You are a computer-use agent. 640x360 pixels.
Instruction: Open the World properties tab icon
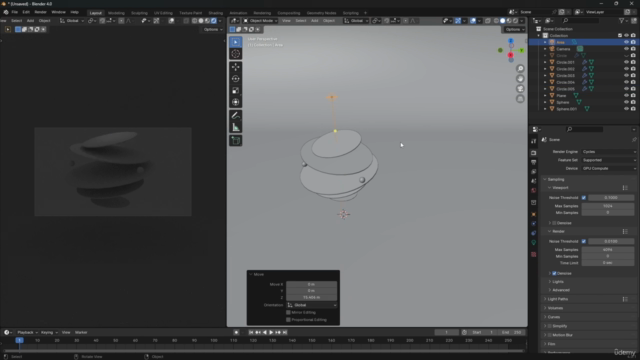[533, 190]
